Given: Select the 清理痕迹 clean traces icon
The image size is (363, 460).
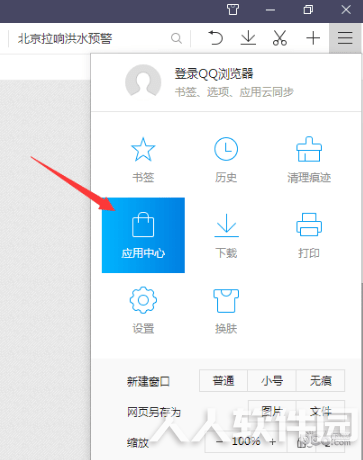Looking at the screenshot, I should pyautogui.click(x=309, y=149).
